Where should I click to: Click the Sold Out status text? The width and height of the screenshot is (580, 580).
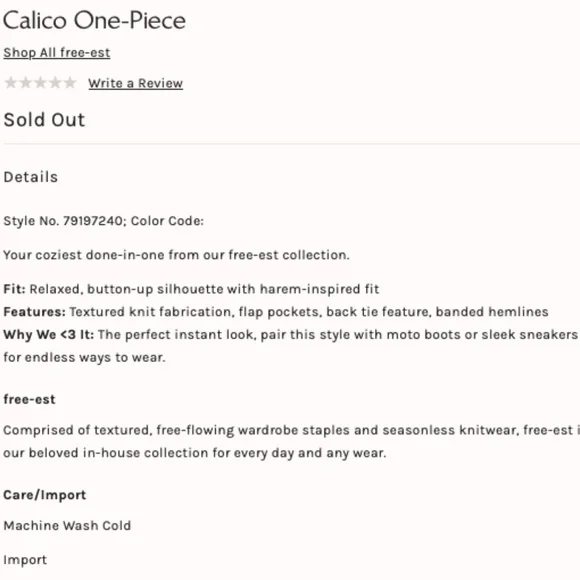[44, 120]
